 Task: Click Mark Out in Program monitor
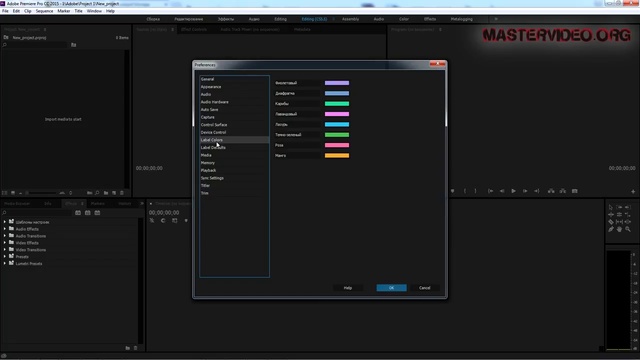tap(475, 191)
